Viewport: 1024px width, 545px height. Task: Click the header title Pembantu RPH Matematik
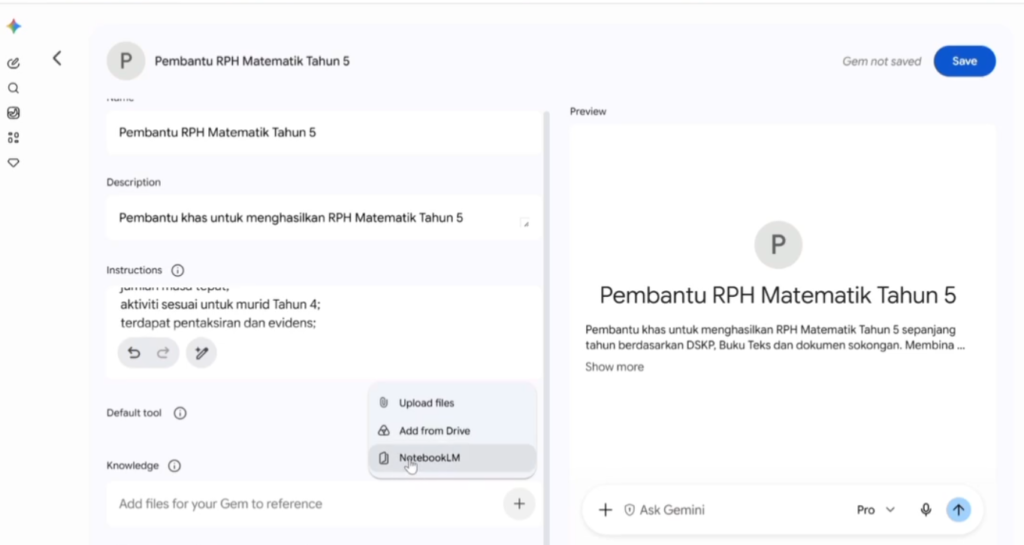tap(252, 61)
